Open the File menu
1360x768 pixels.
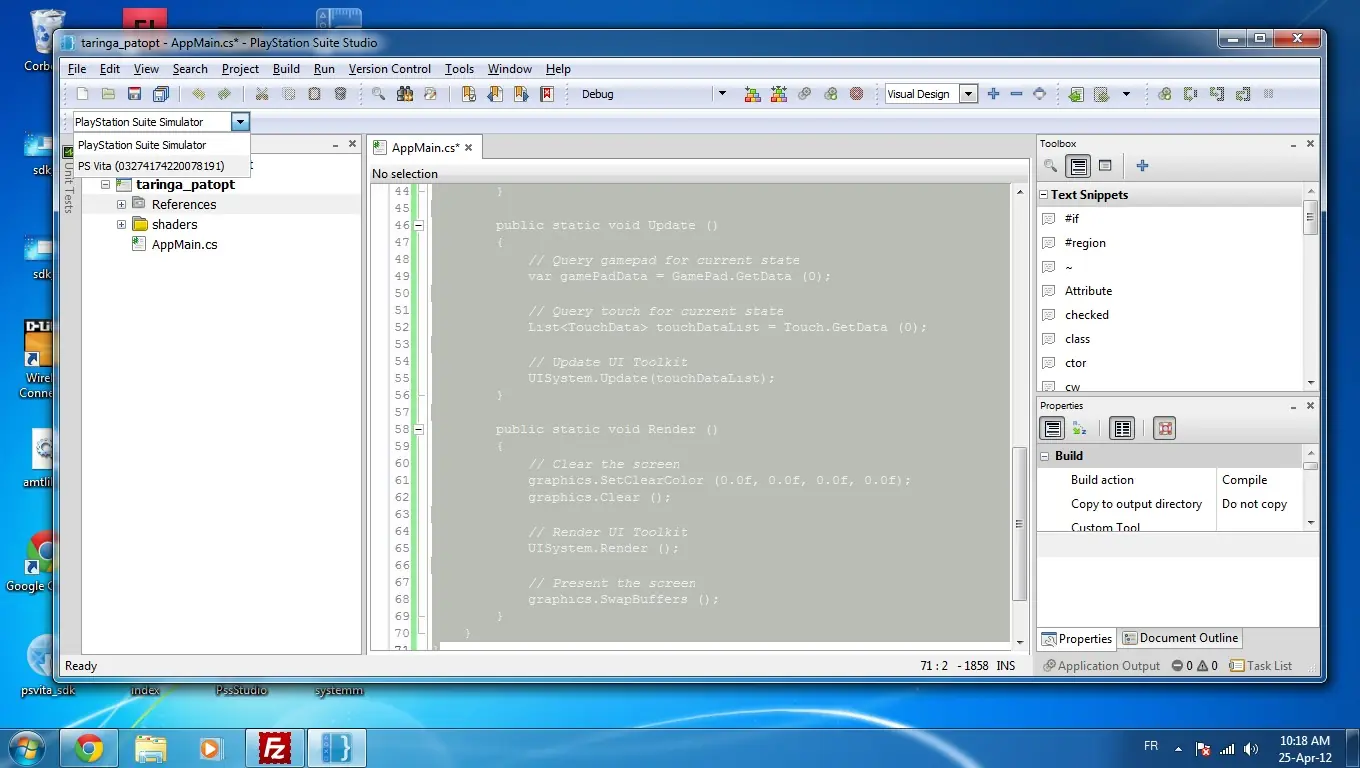[77, 69]
